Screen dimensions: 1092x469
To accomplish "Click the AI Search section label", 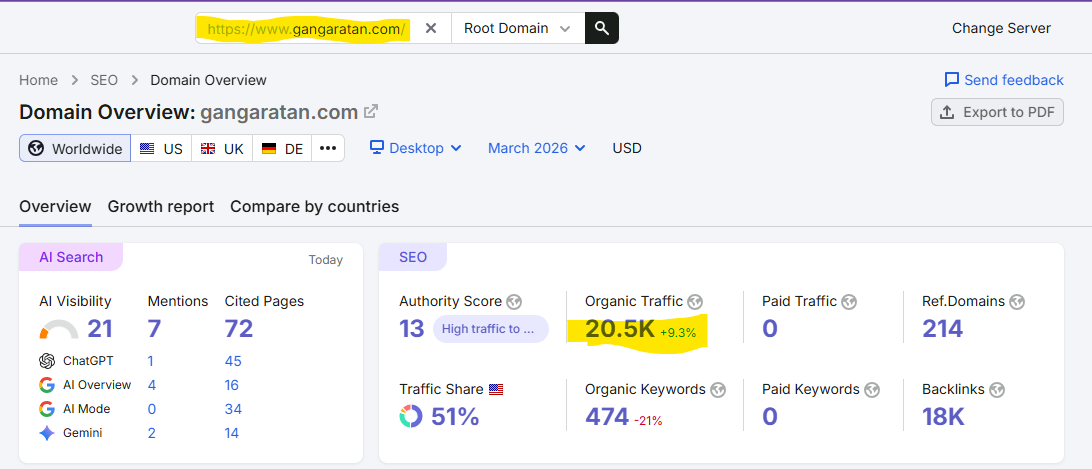I will [71, 257].
